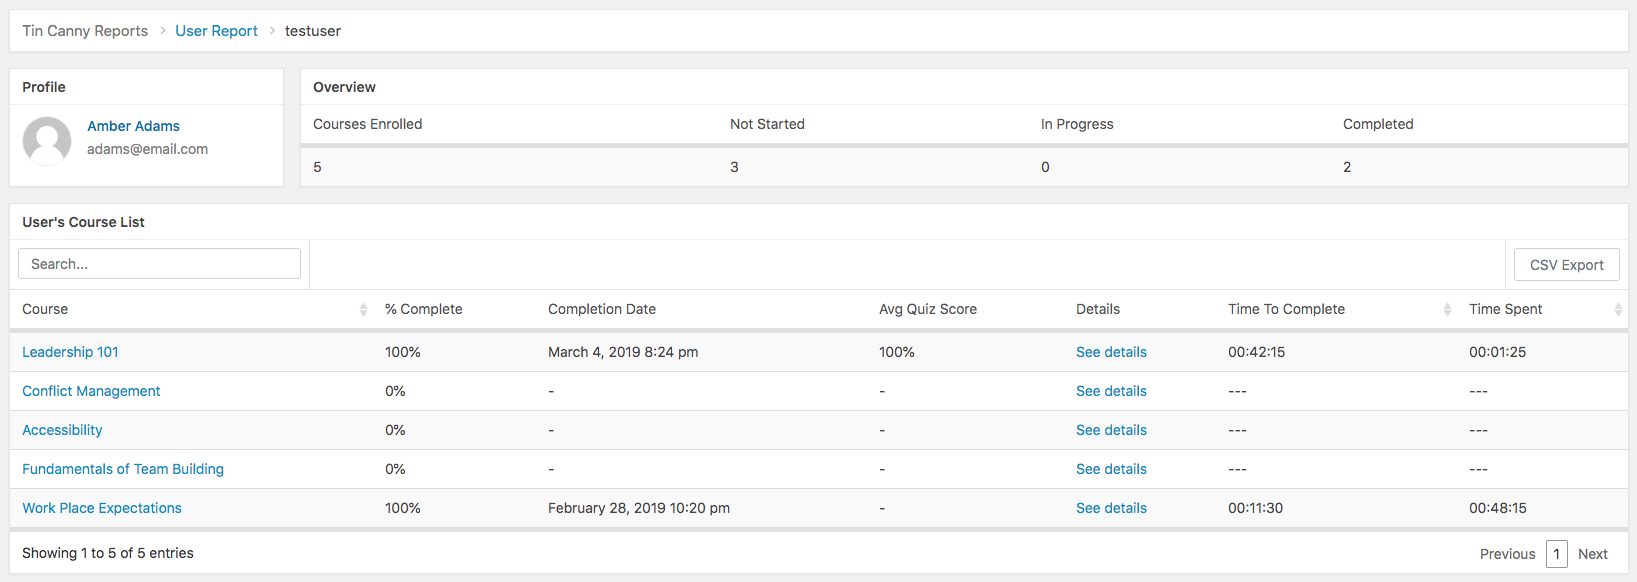Click the course Search field
The height and width of the screenshot is (582, 1637).
(x=159, y=264)
